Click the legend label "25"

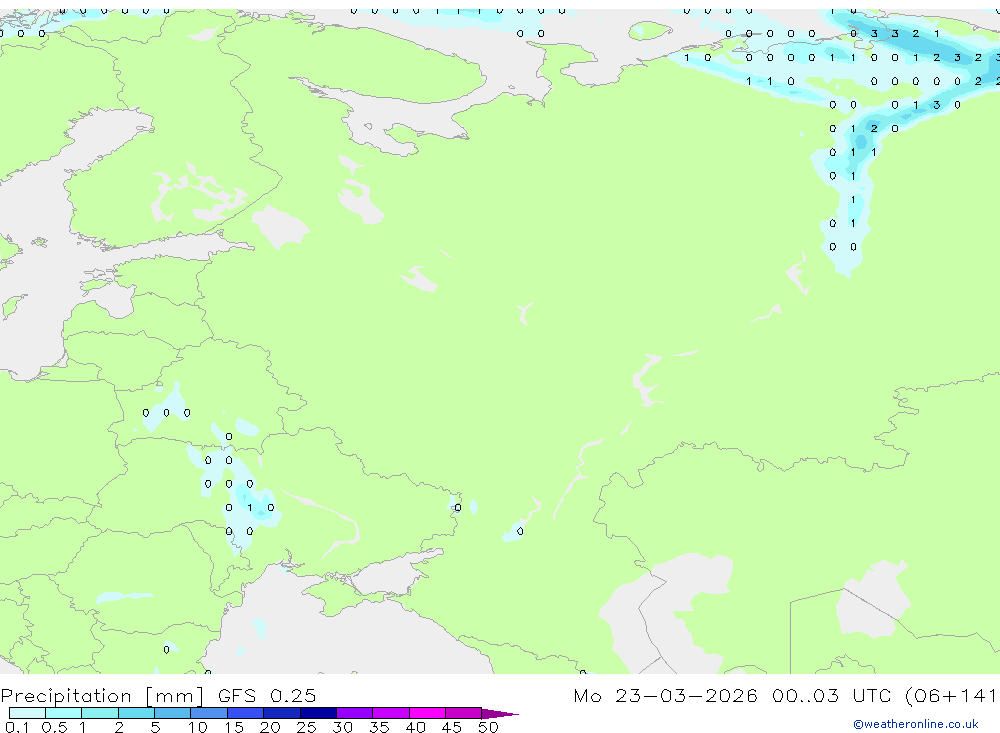point(307,727)
